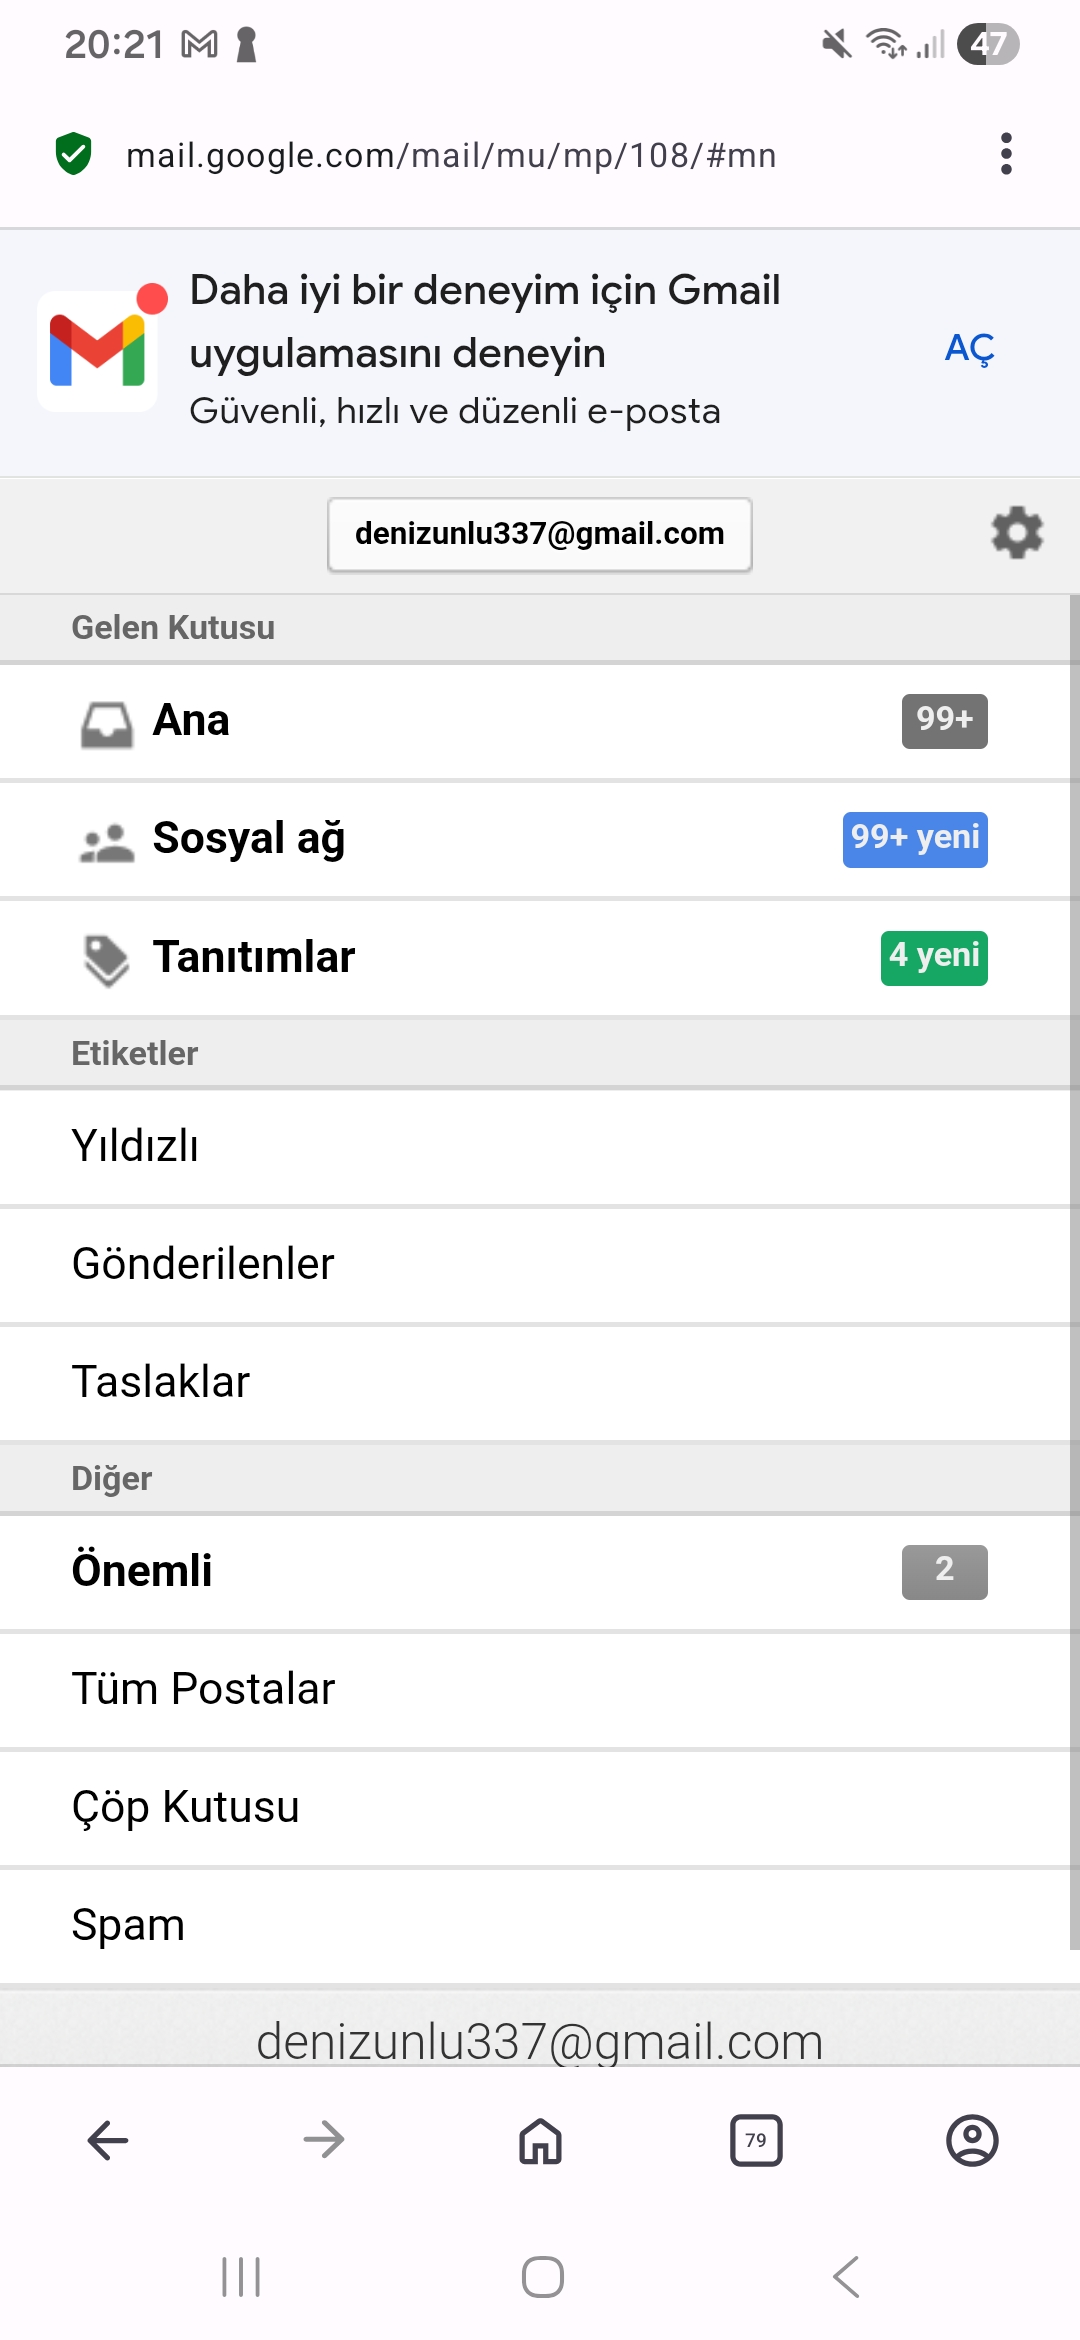Open Android recent apps button
Image resolution: width=1080 pixels, height=2340 pixels.
[x=241, y=2277]
